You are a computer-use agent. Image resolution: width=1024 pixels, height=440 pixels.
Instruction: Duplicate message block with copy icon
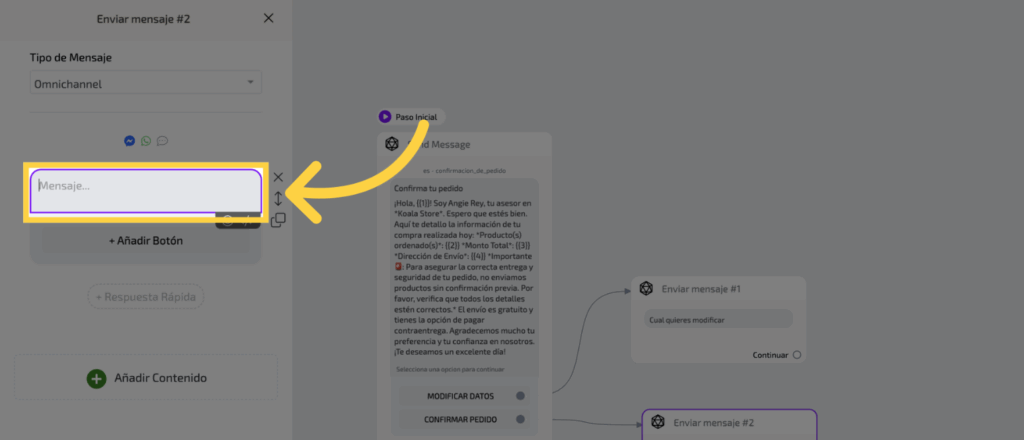278,220
